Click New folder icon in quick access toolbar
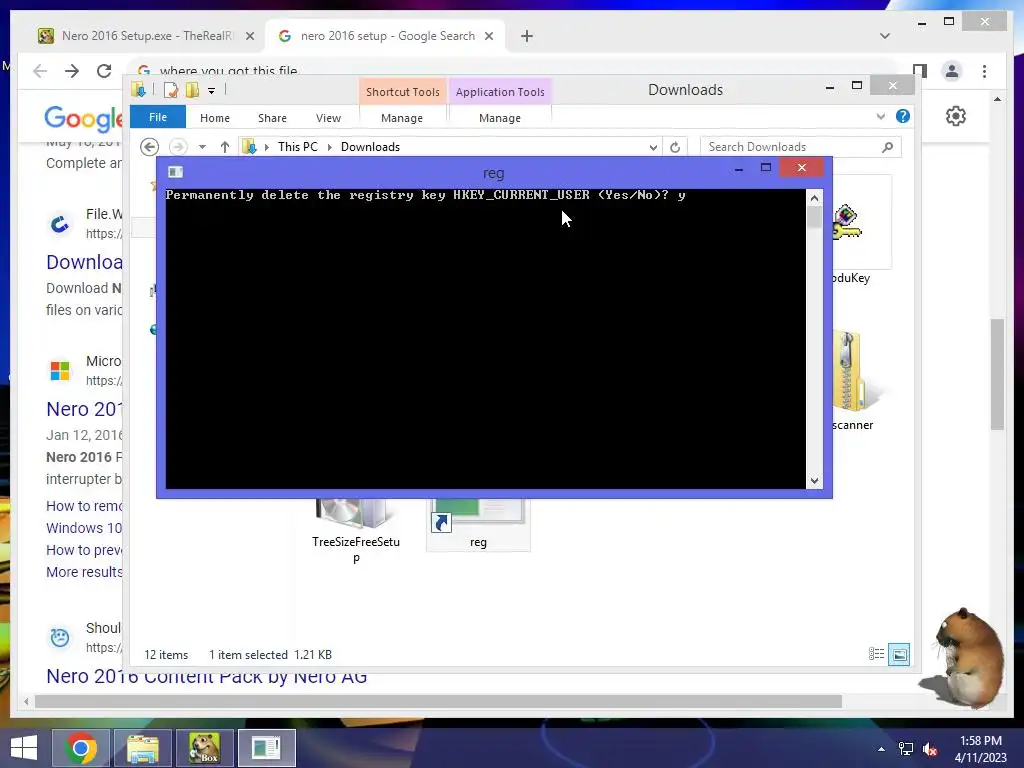Screen dimensions: 1024x768 [192, 90]
